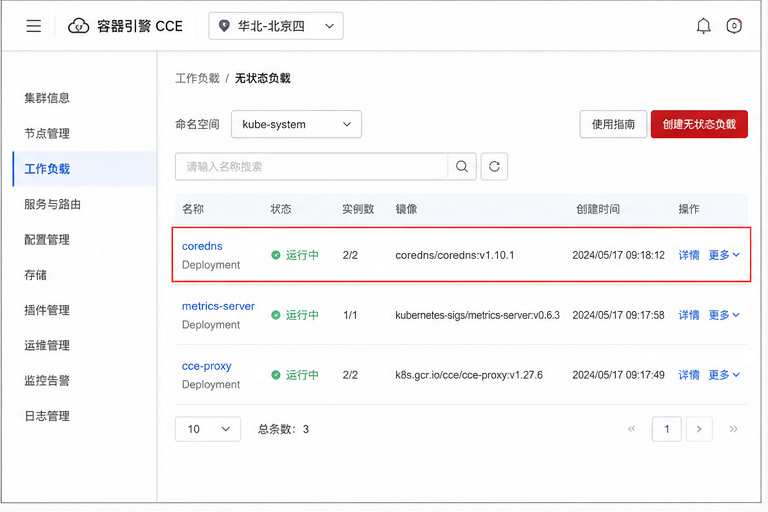This screenshot has height=512, width=768.
Task: View 详情 for metrics-server
Action: click(x=689, y=315)
